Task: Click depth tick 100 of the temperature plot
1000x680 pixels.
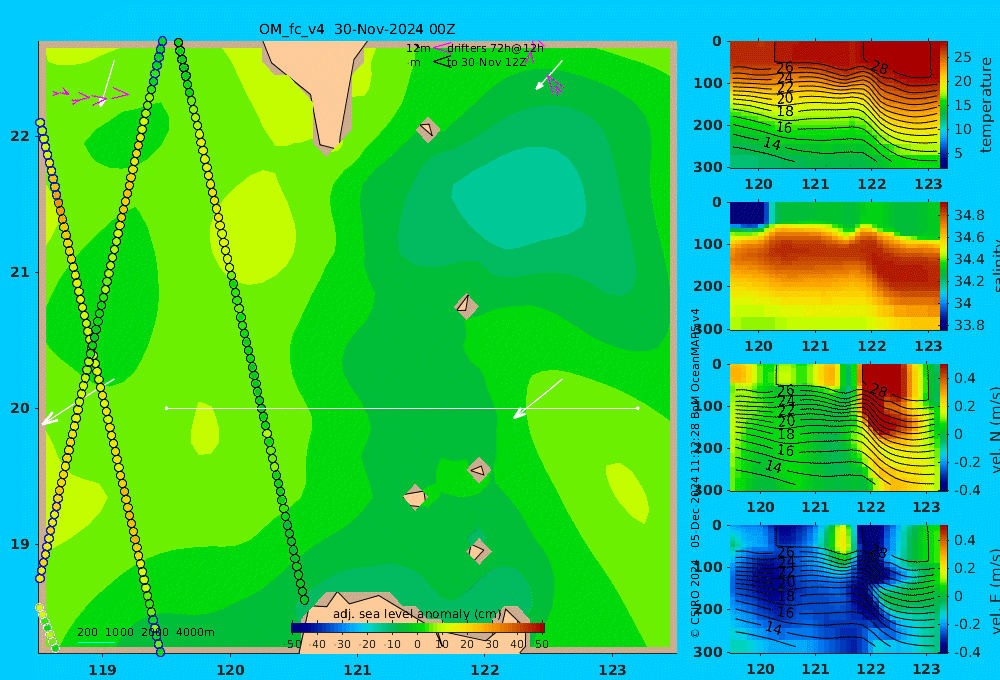Action: [x=708, y=83]
